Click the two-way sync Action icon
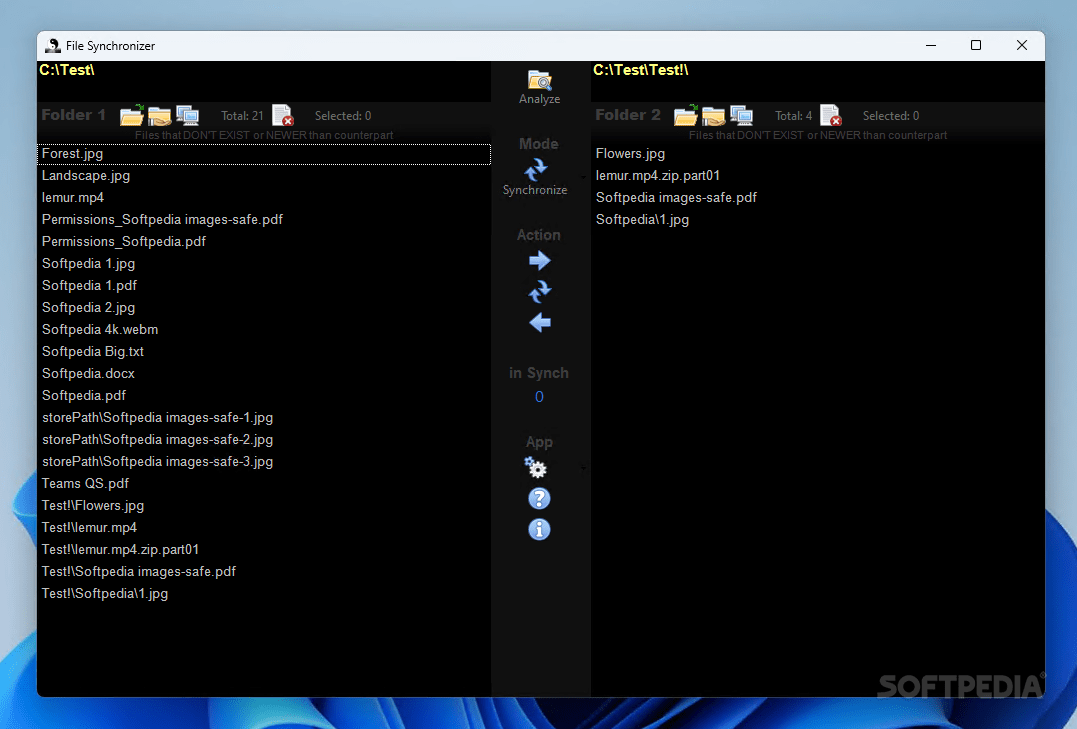 pyautogui.click(x=540, y=291)
